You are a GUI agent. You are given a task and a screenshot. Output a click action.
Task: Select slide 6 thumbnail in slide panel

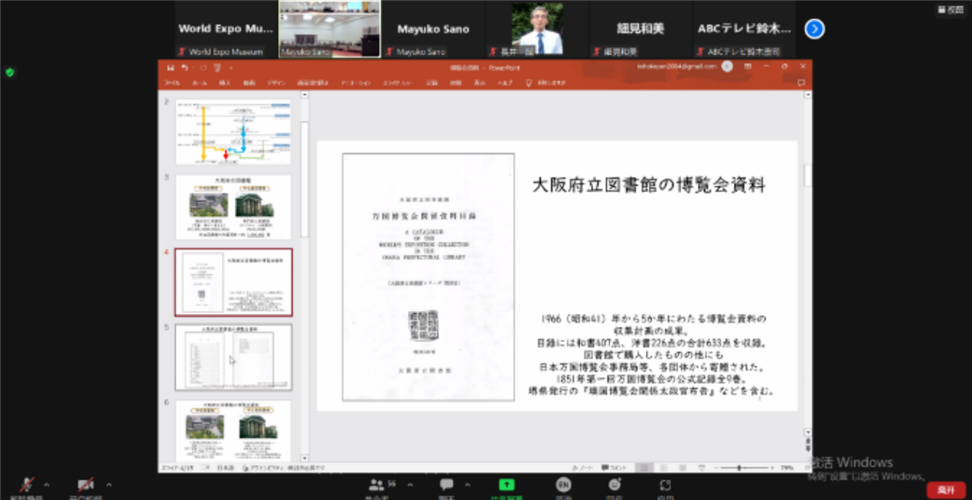click(233, 431)
